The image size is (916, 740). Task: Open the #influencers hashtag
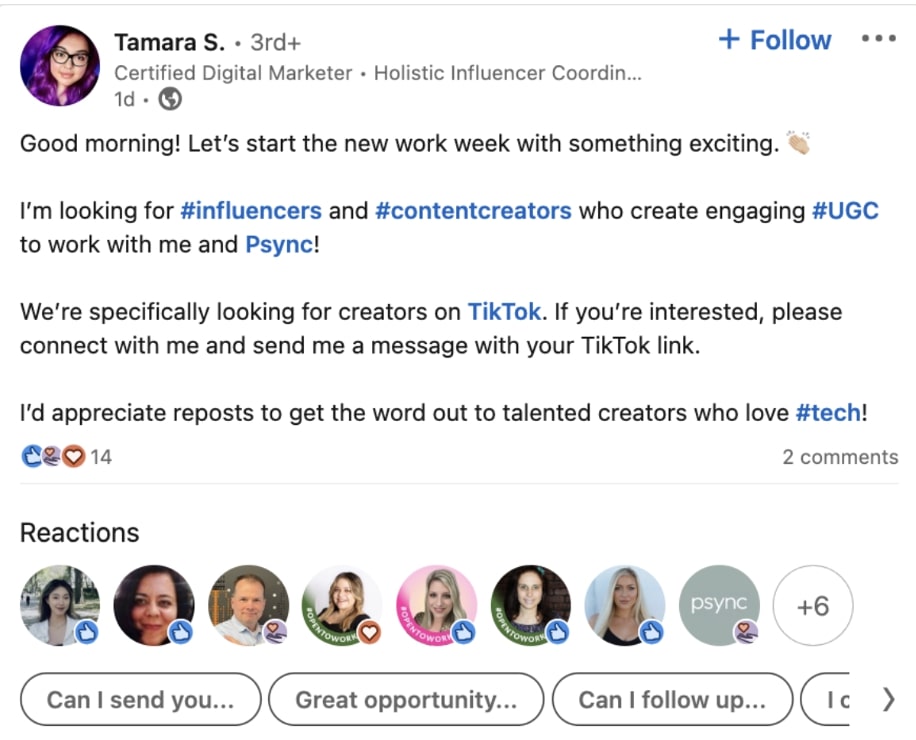coord(250,211)
